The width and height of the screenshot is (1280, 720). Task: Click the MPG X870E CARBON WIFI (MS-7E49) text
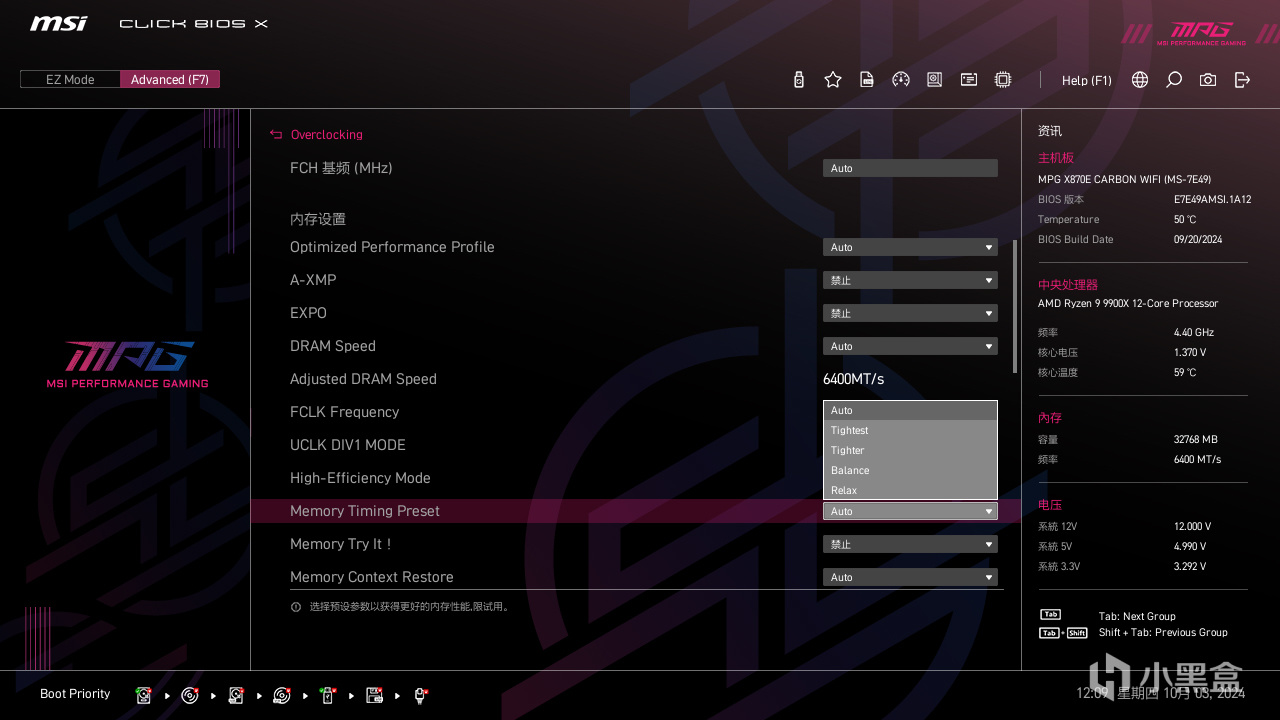(x=1124, y=179)
